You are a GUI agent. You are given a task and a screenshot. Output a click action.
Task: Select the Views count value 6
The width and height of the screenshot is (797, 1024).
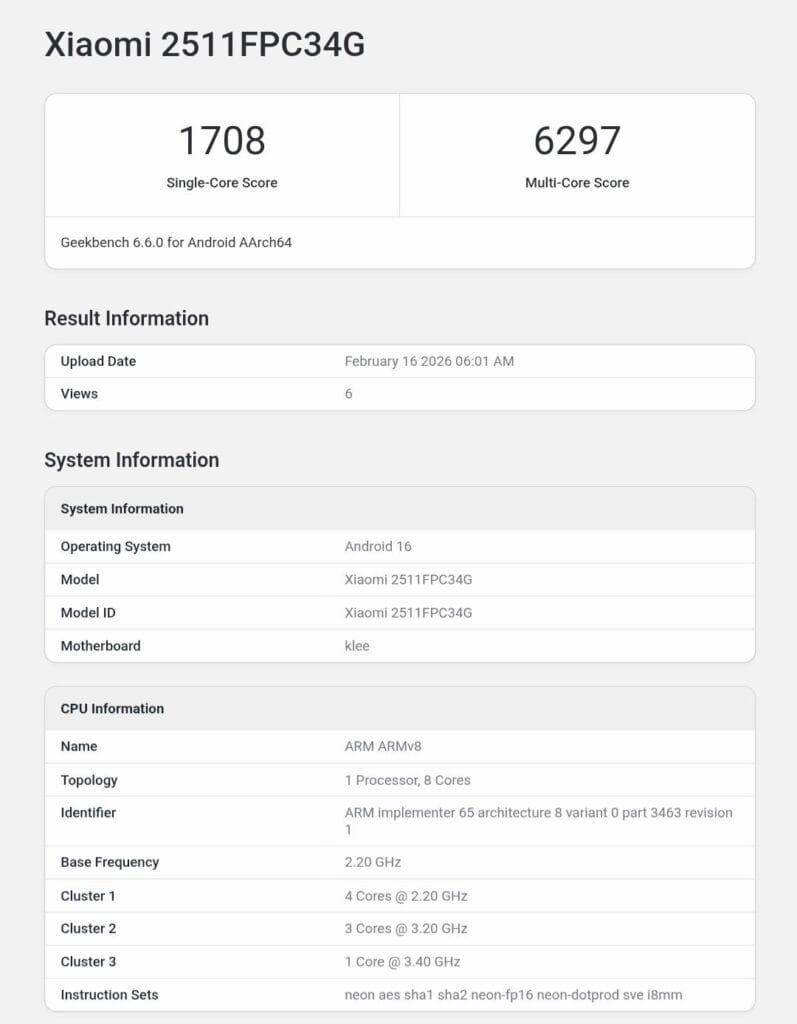349,394
